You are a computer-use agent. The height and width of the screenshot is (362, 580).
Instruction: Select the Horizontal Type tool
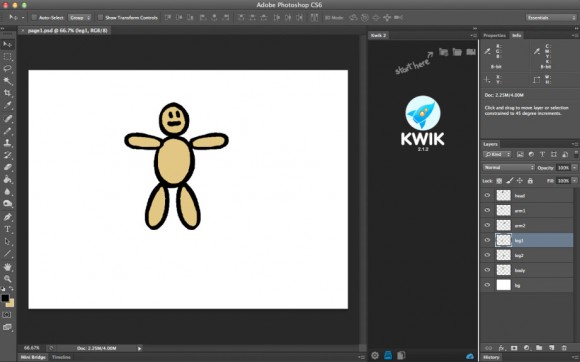[x=7, y=229]
